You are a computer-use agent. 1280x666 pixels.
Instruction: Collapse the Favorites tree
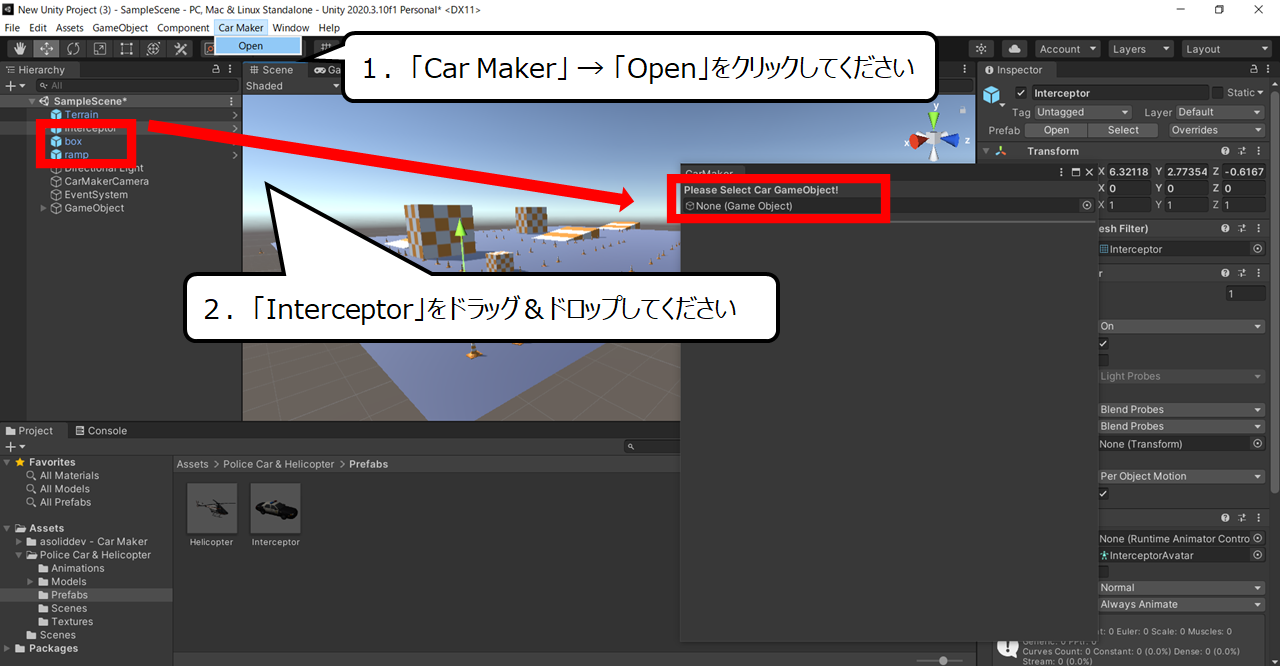(8, 462)
